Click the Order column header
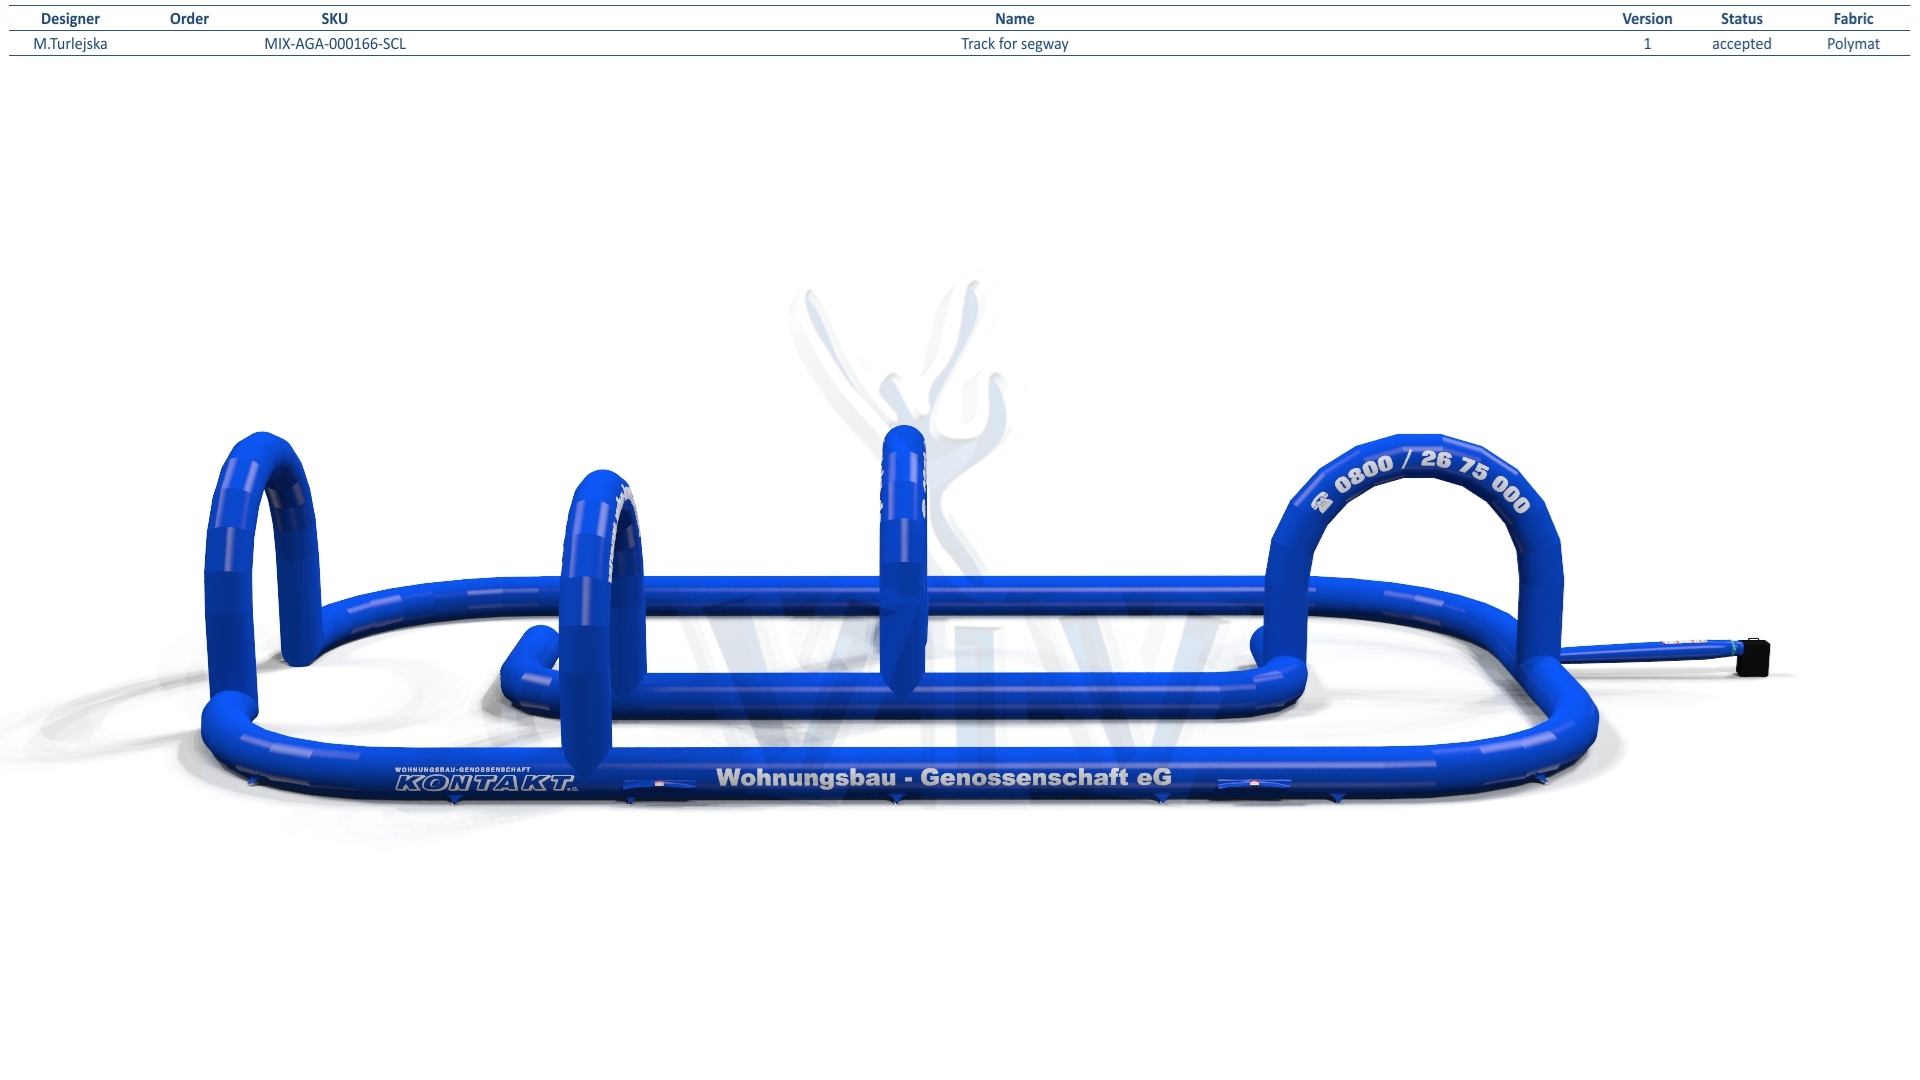The height and width of the screenshot is (1080, 1920). pos(189,19)
